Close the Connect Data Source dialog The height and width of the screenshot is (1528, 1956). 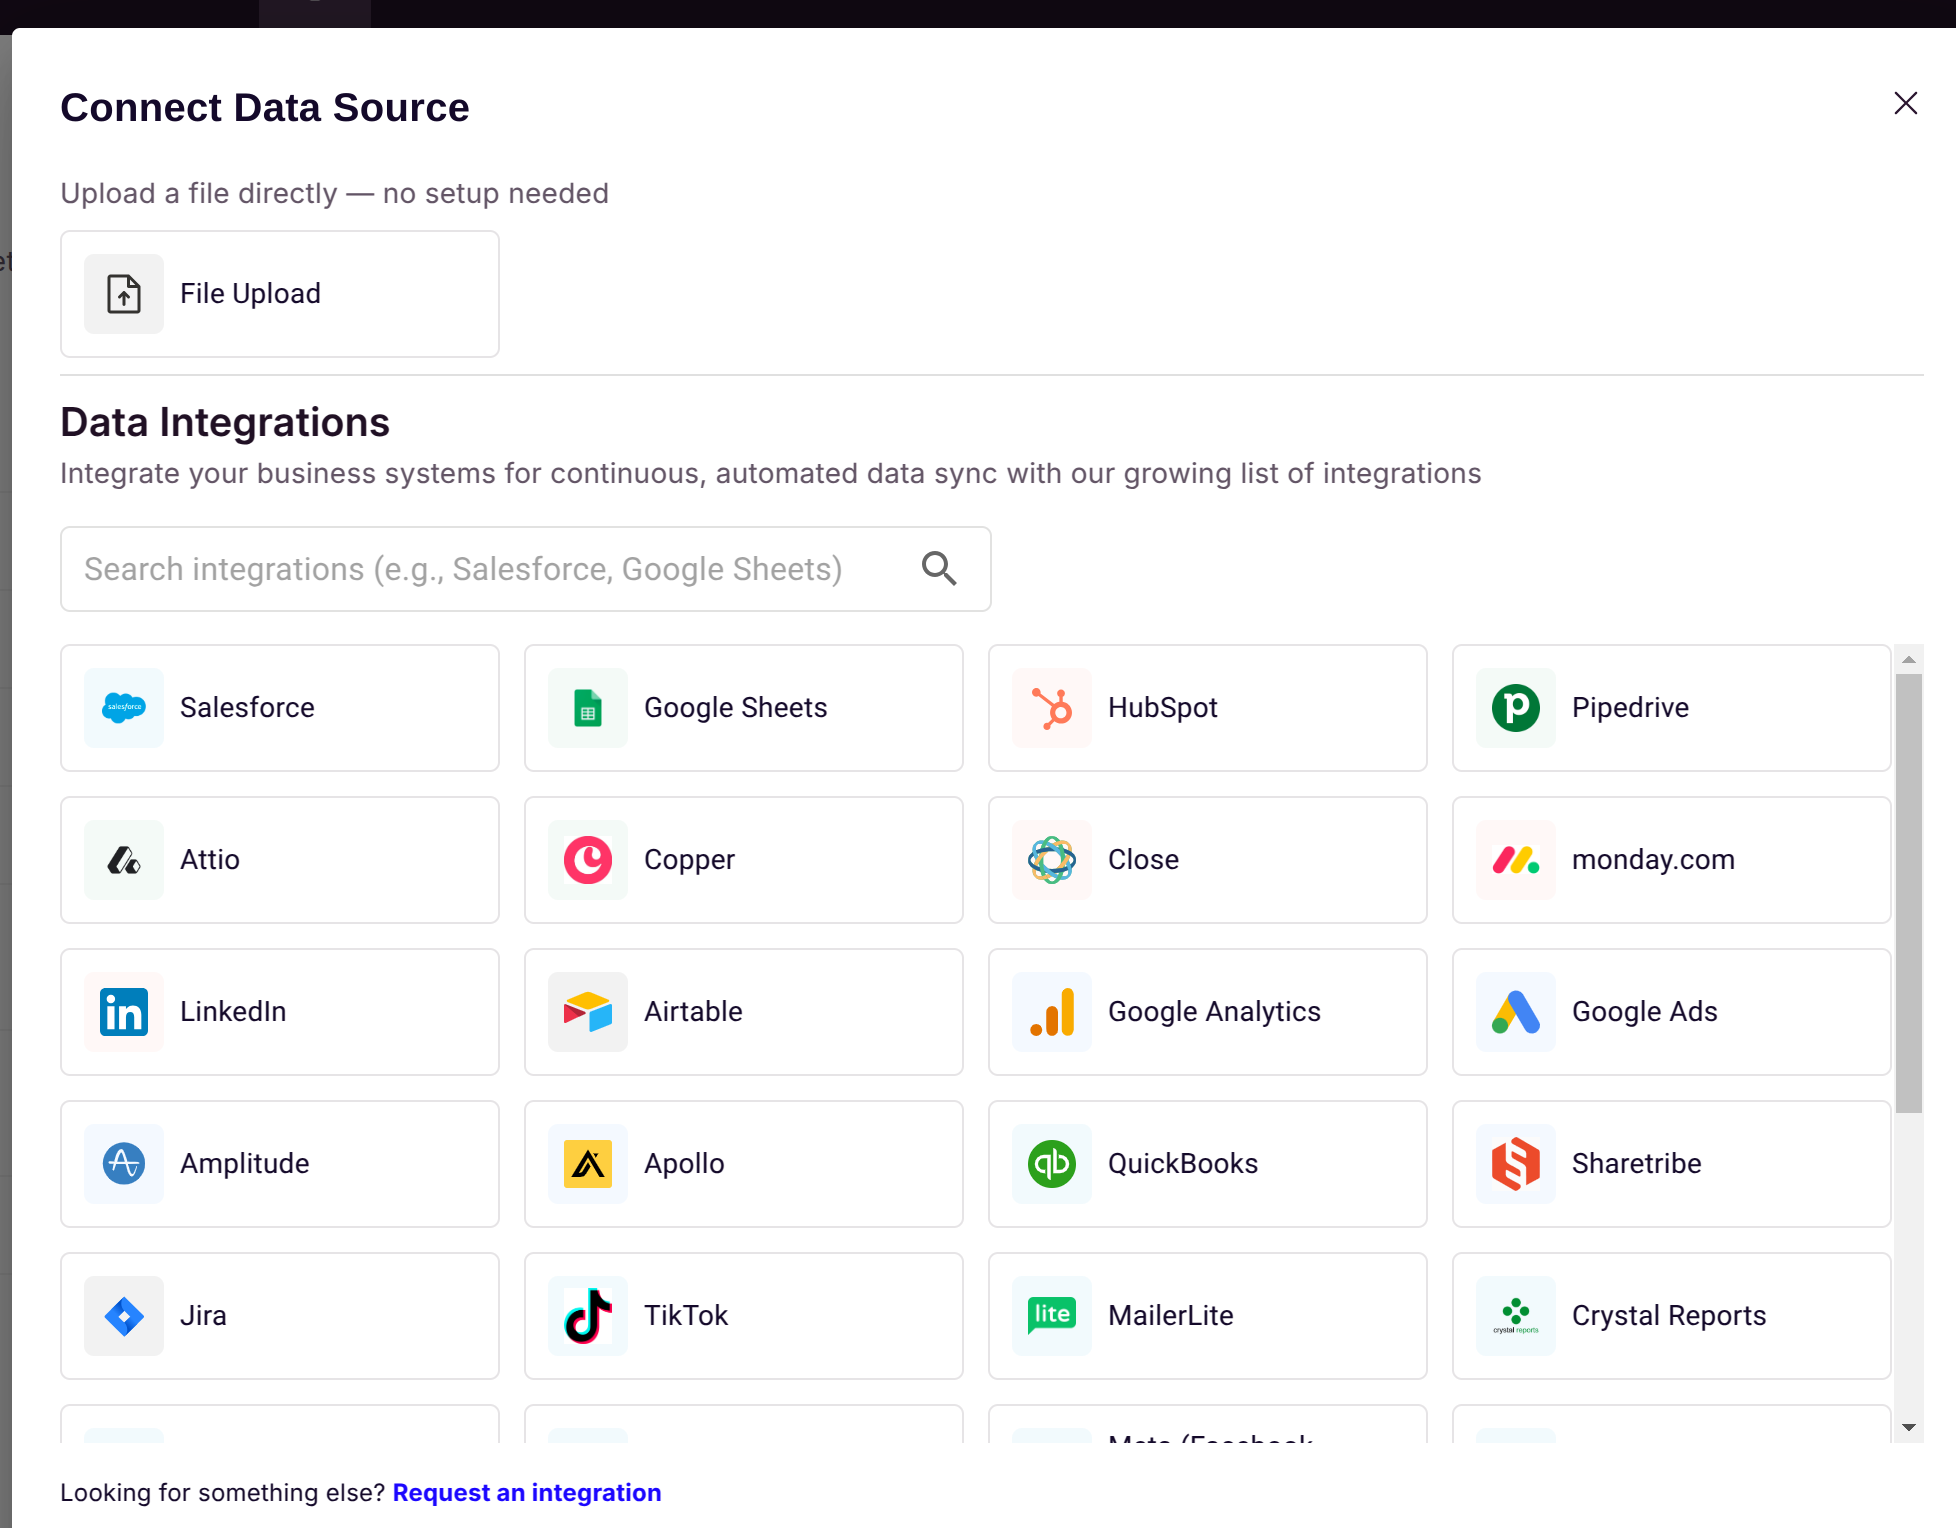[x=1905, y=104]
